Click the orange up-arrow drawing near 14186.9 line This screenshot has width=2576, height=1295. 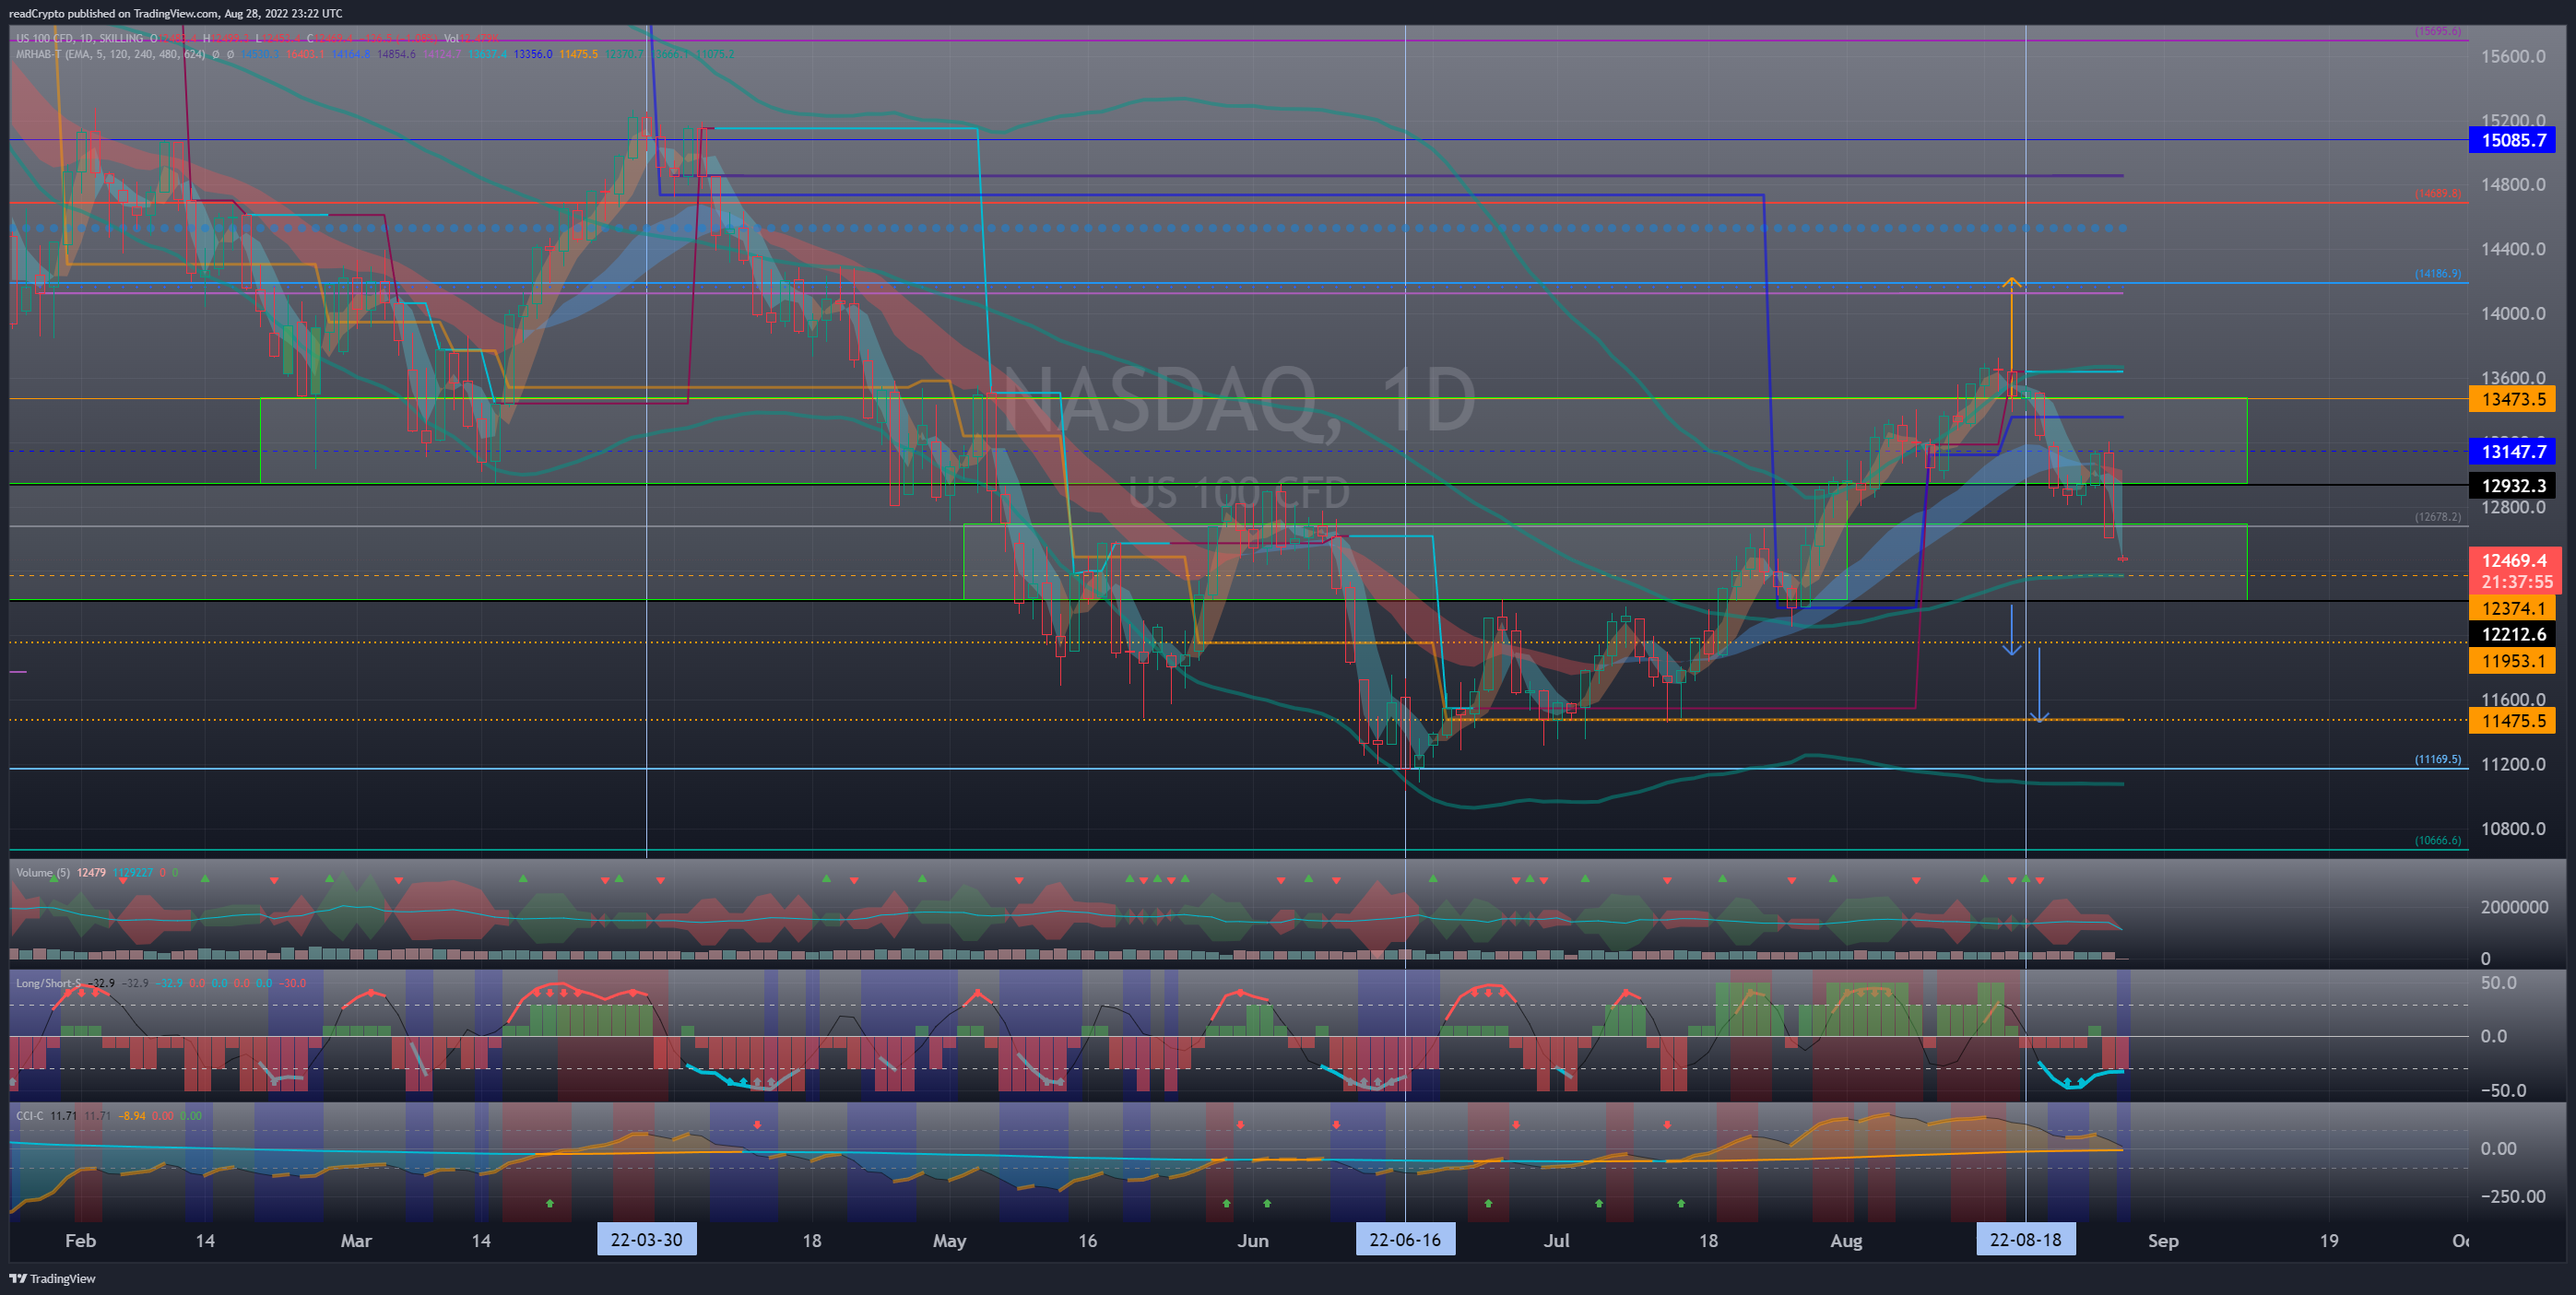tap(2012, 326)
